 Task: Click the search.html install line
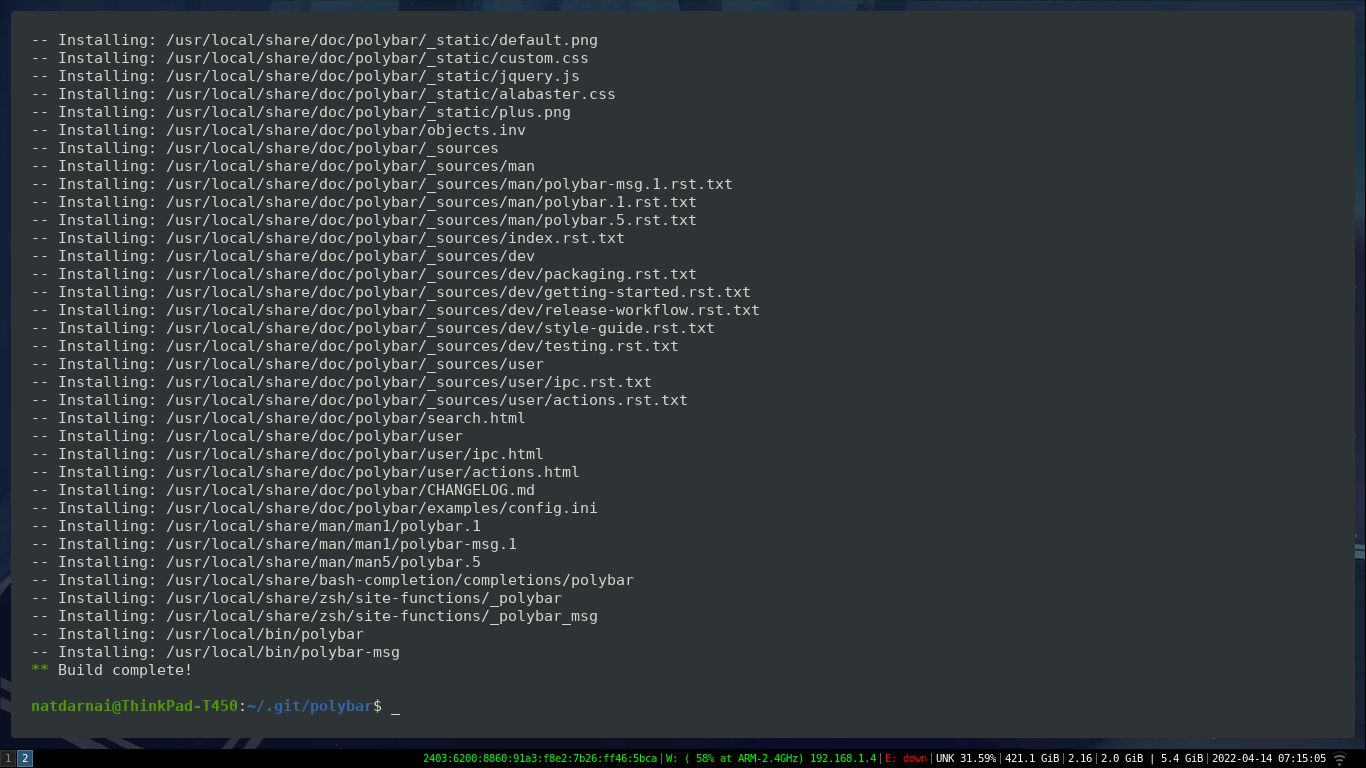pyautogui.click(x=278, y=418)
